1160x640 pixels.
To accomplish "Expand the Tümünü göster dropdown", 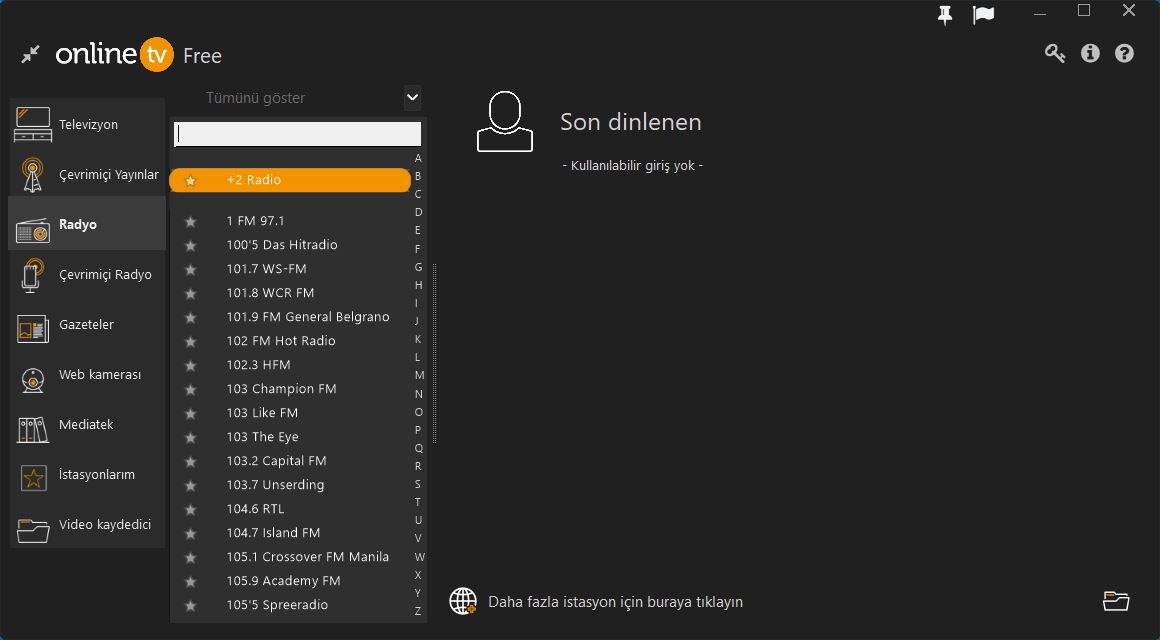I will [x=413, y=98].
